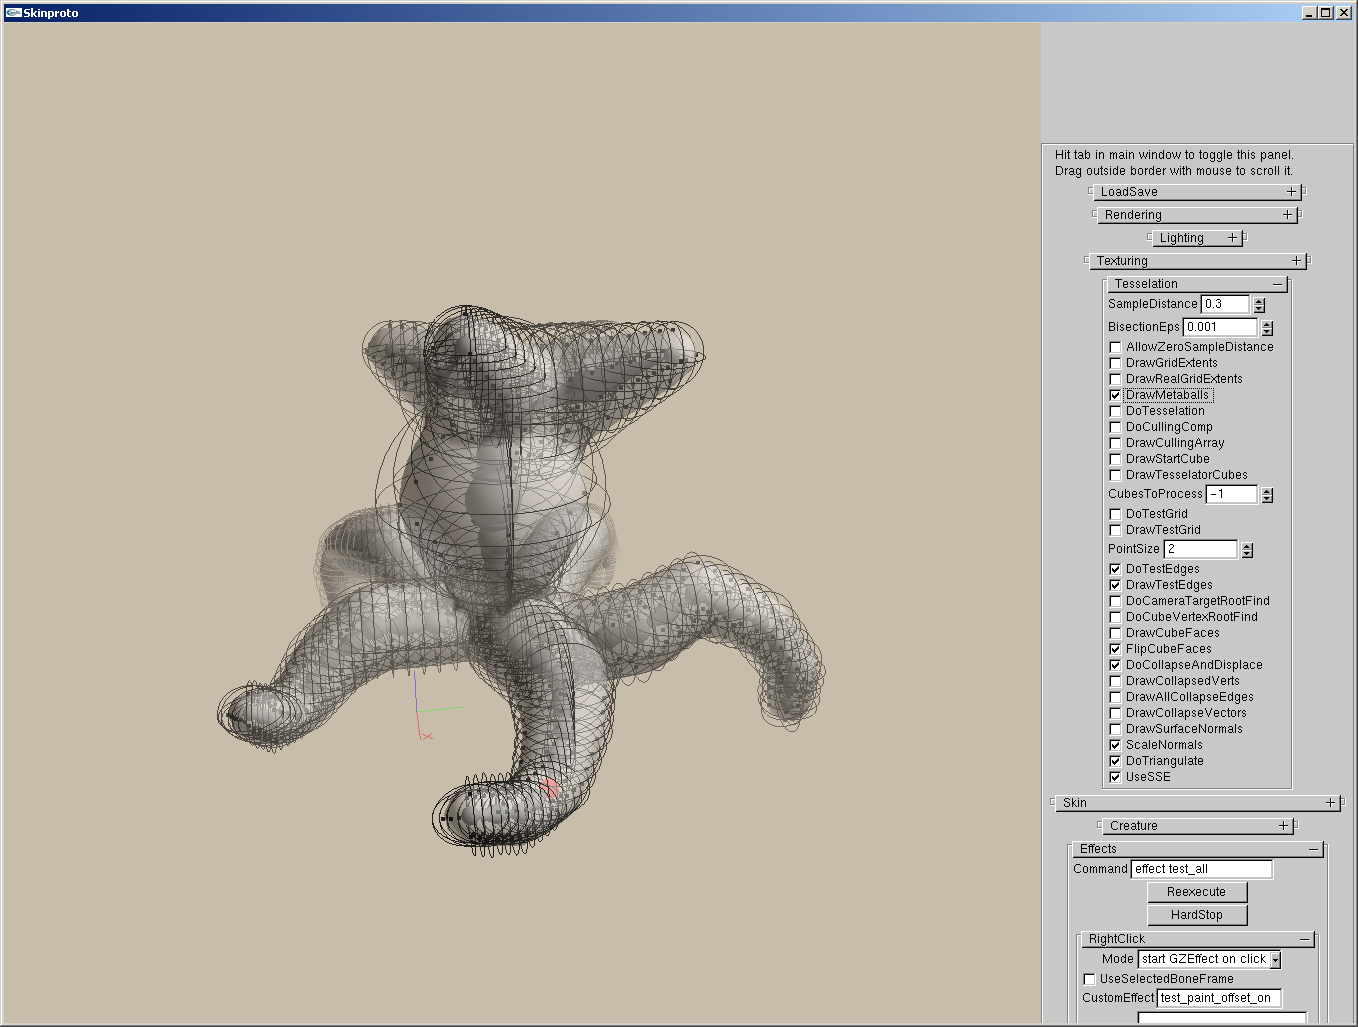Enable the DoTesselation checkbox
1358x1027 pixels.
[1115, 411]
